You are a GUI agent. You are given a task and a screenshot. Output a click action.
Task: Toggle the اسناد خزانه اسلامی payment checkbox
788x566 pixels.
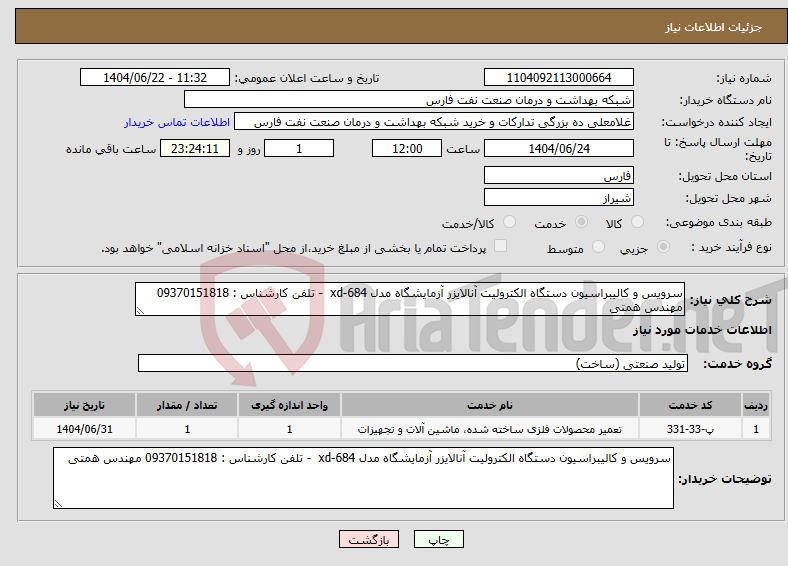point(501,246)
